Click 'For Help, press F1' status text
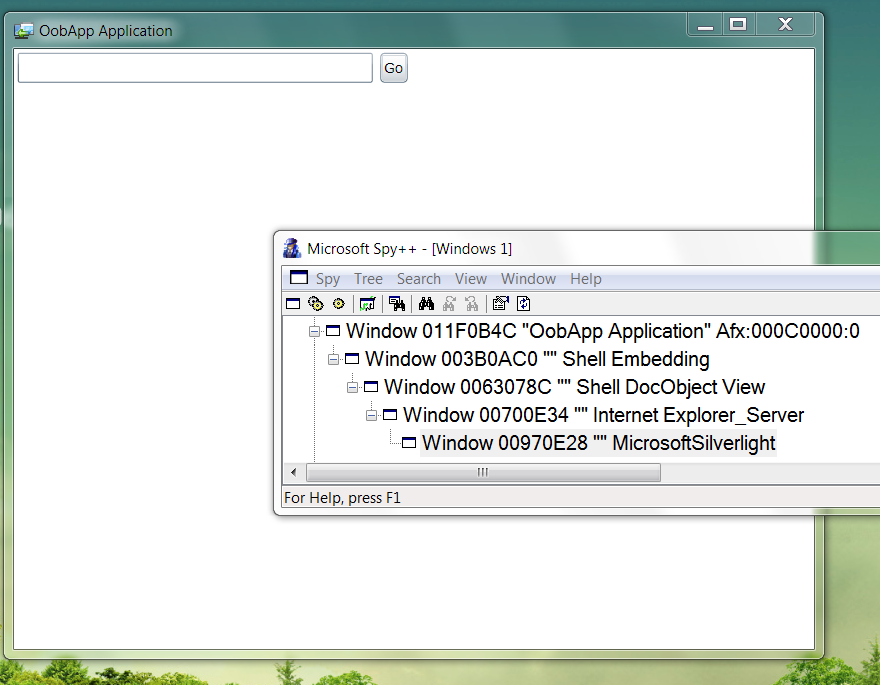Screen dimensions: 880x685 point(342,498)
